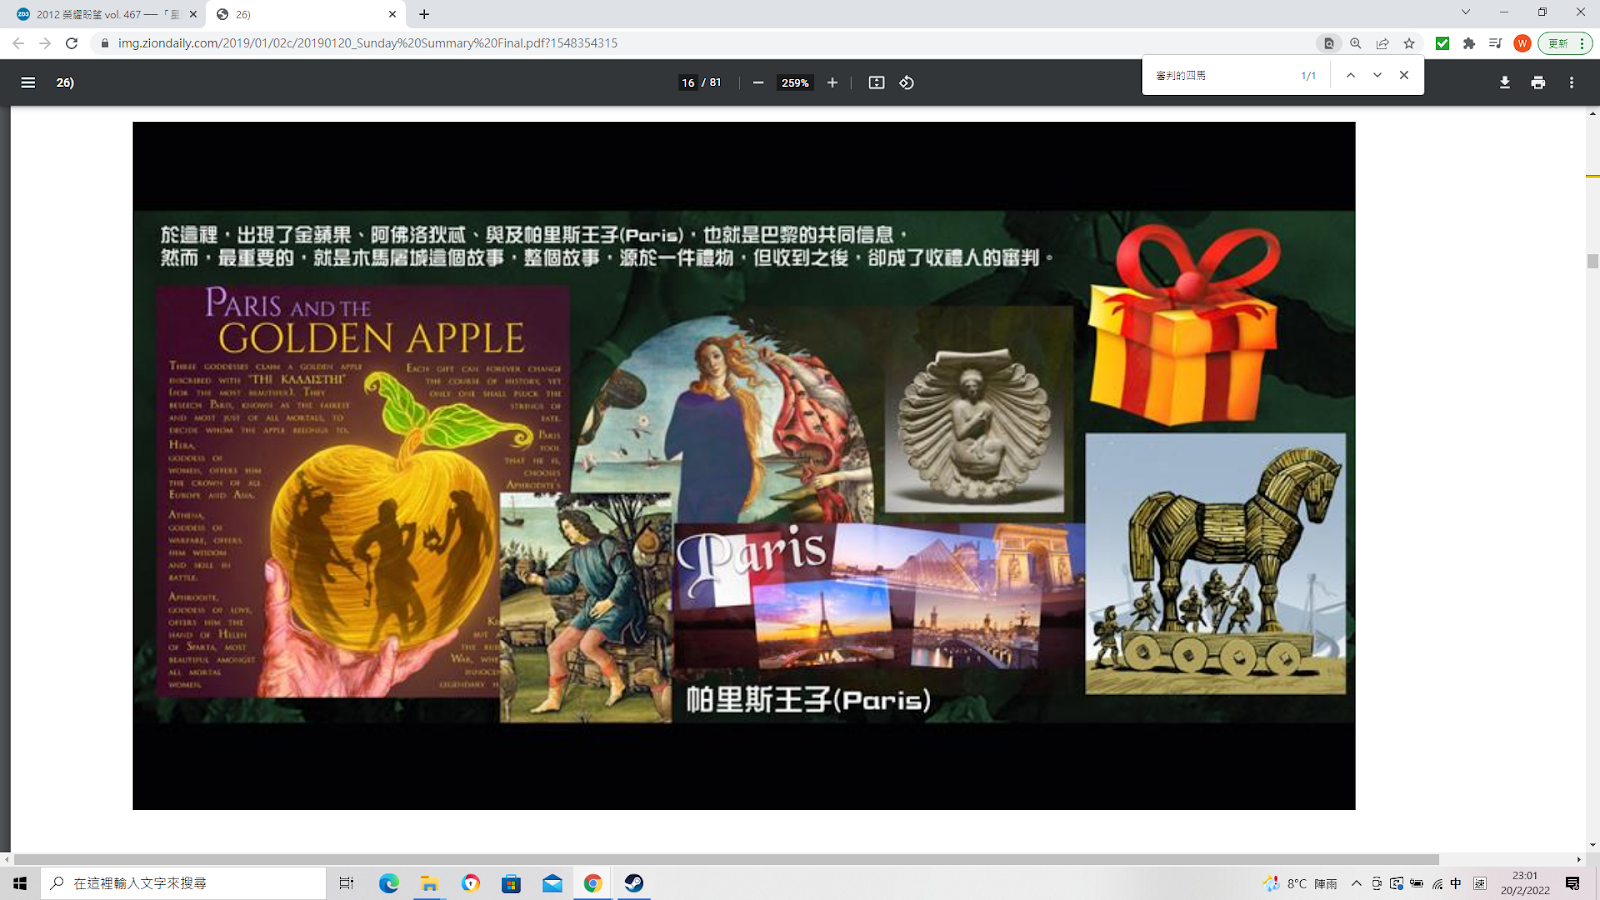Click the Windows taskbar search box
The width and height of the screenshot is (1600, 900).
click(184, 883)
